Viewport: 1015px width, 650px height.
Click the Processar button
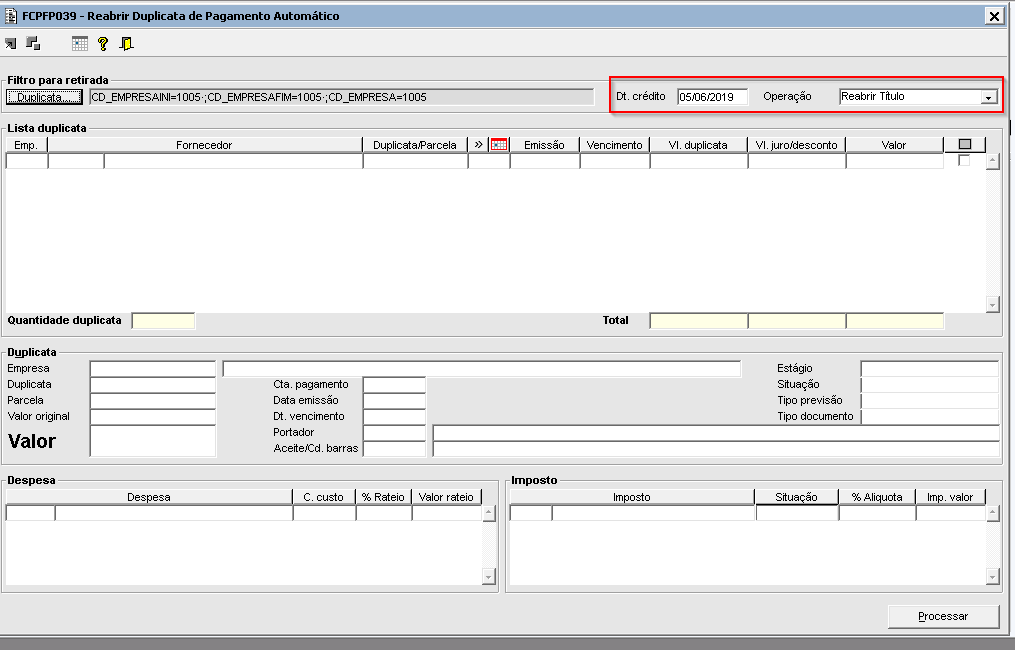click(943, 616)
